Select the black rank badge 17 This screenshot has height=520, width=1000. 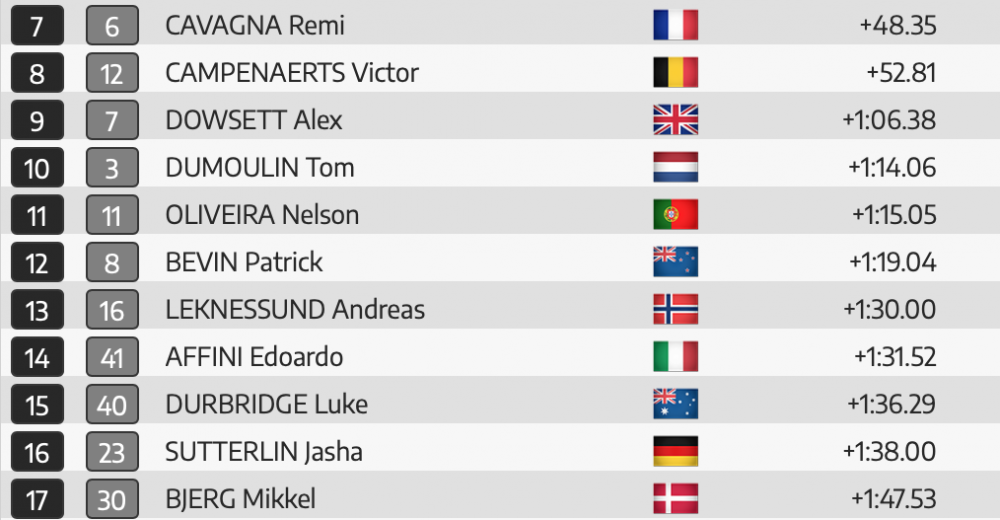tap(37, 500)
